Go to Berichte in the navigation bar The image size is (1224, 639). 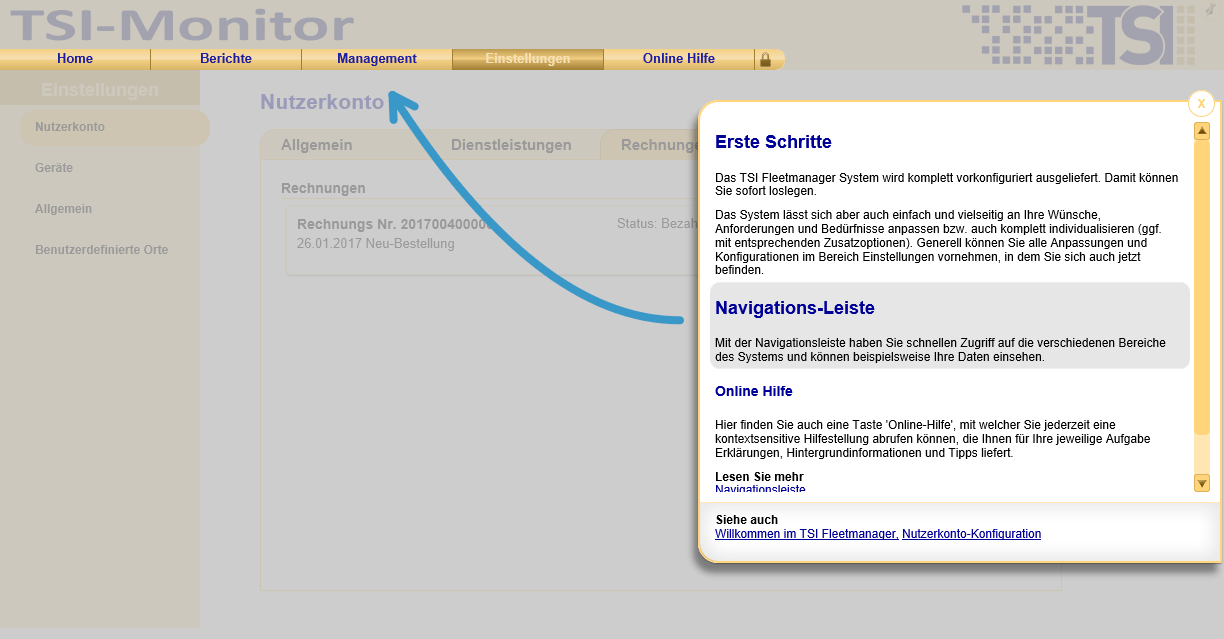point(226,59)
